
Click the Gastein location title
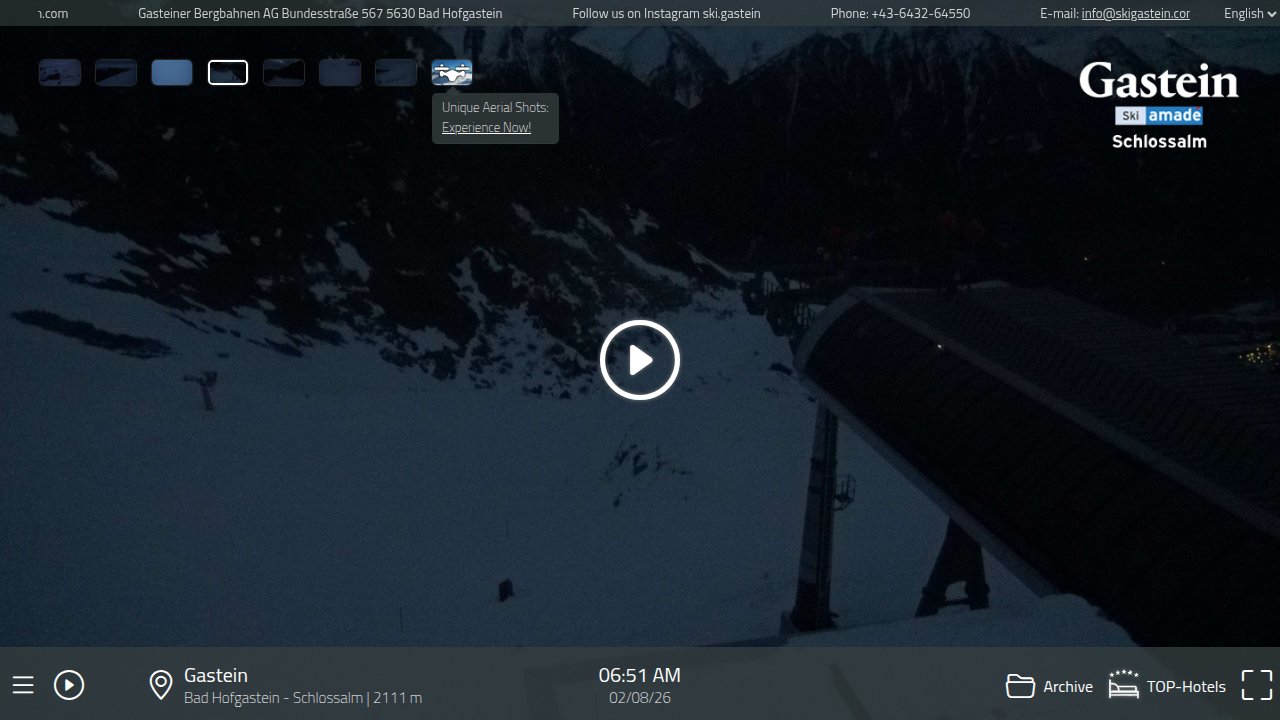click(216, 675)
